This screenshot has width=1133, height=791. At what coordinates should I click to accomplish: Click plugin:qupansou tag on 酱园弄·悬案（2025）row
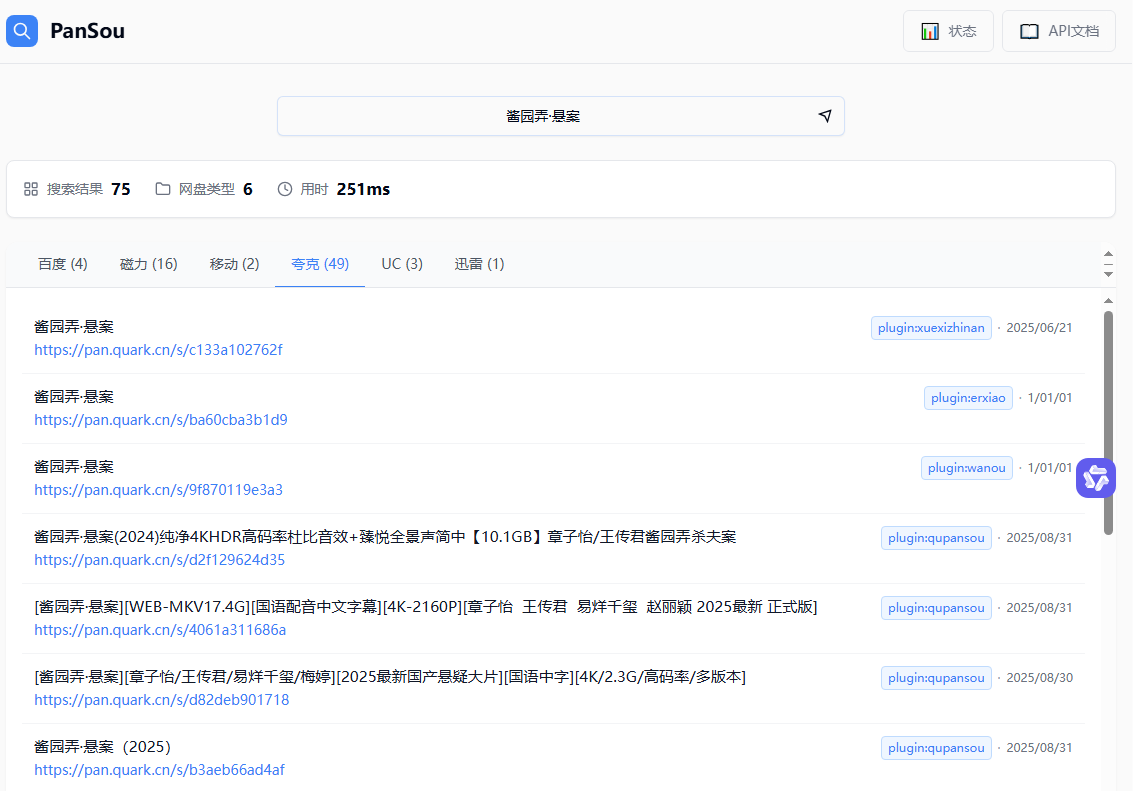pyautogui.click(x=936, y=748)
